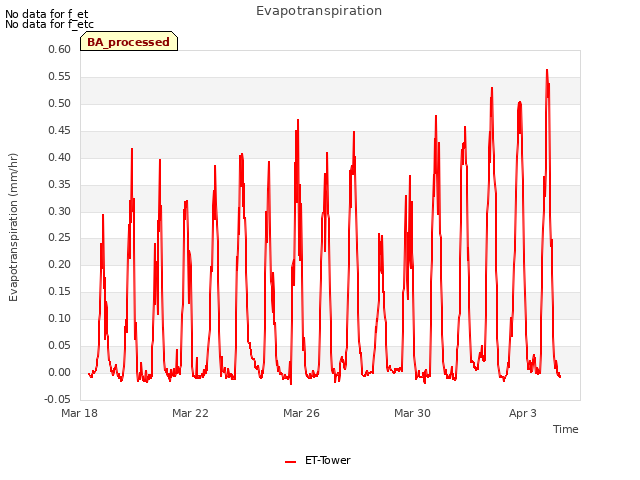Click the 'No data for f_et' message
640x480 pixels.
(x=47, y=14)
